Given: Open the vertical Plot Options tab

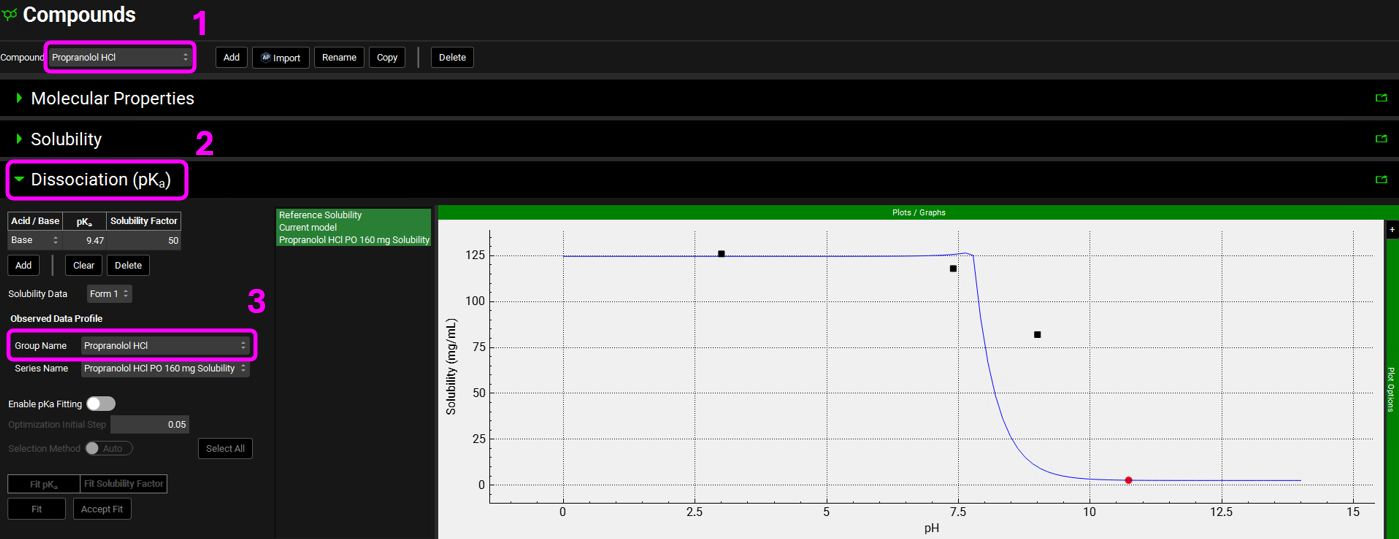Looking at the screenshot, I should pos(1391,390).
